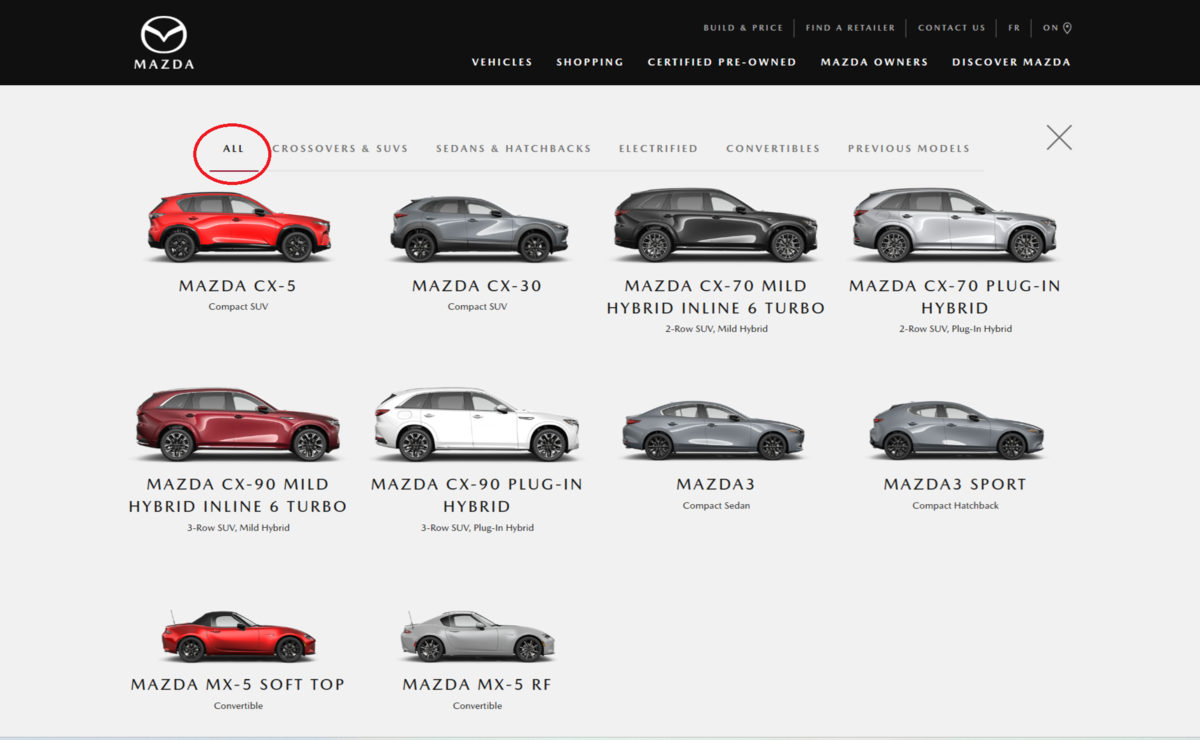
Task: Open the Shopping navigation menu
Action: click(590, 62)
